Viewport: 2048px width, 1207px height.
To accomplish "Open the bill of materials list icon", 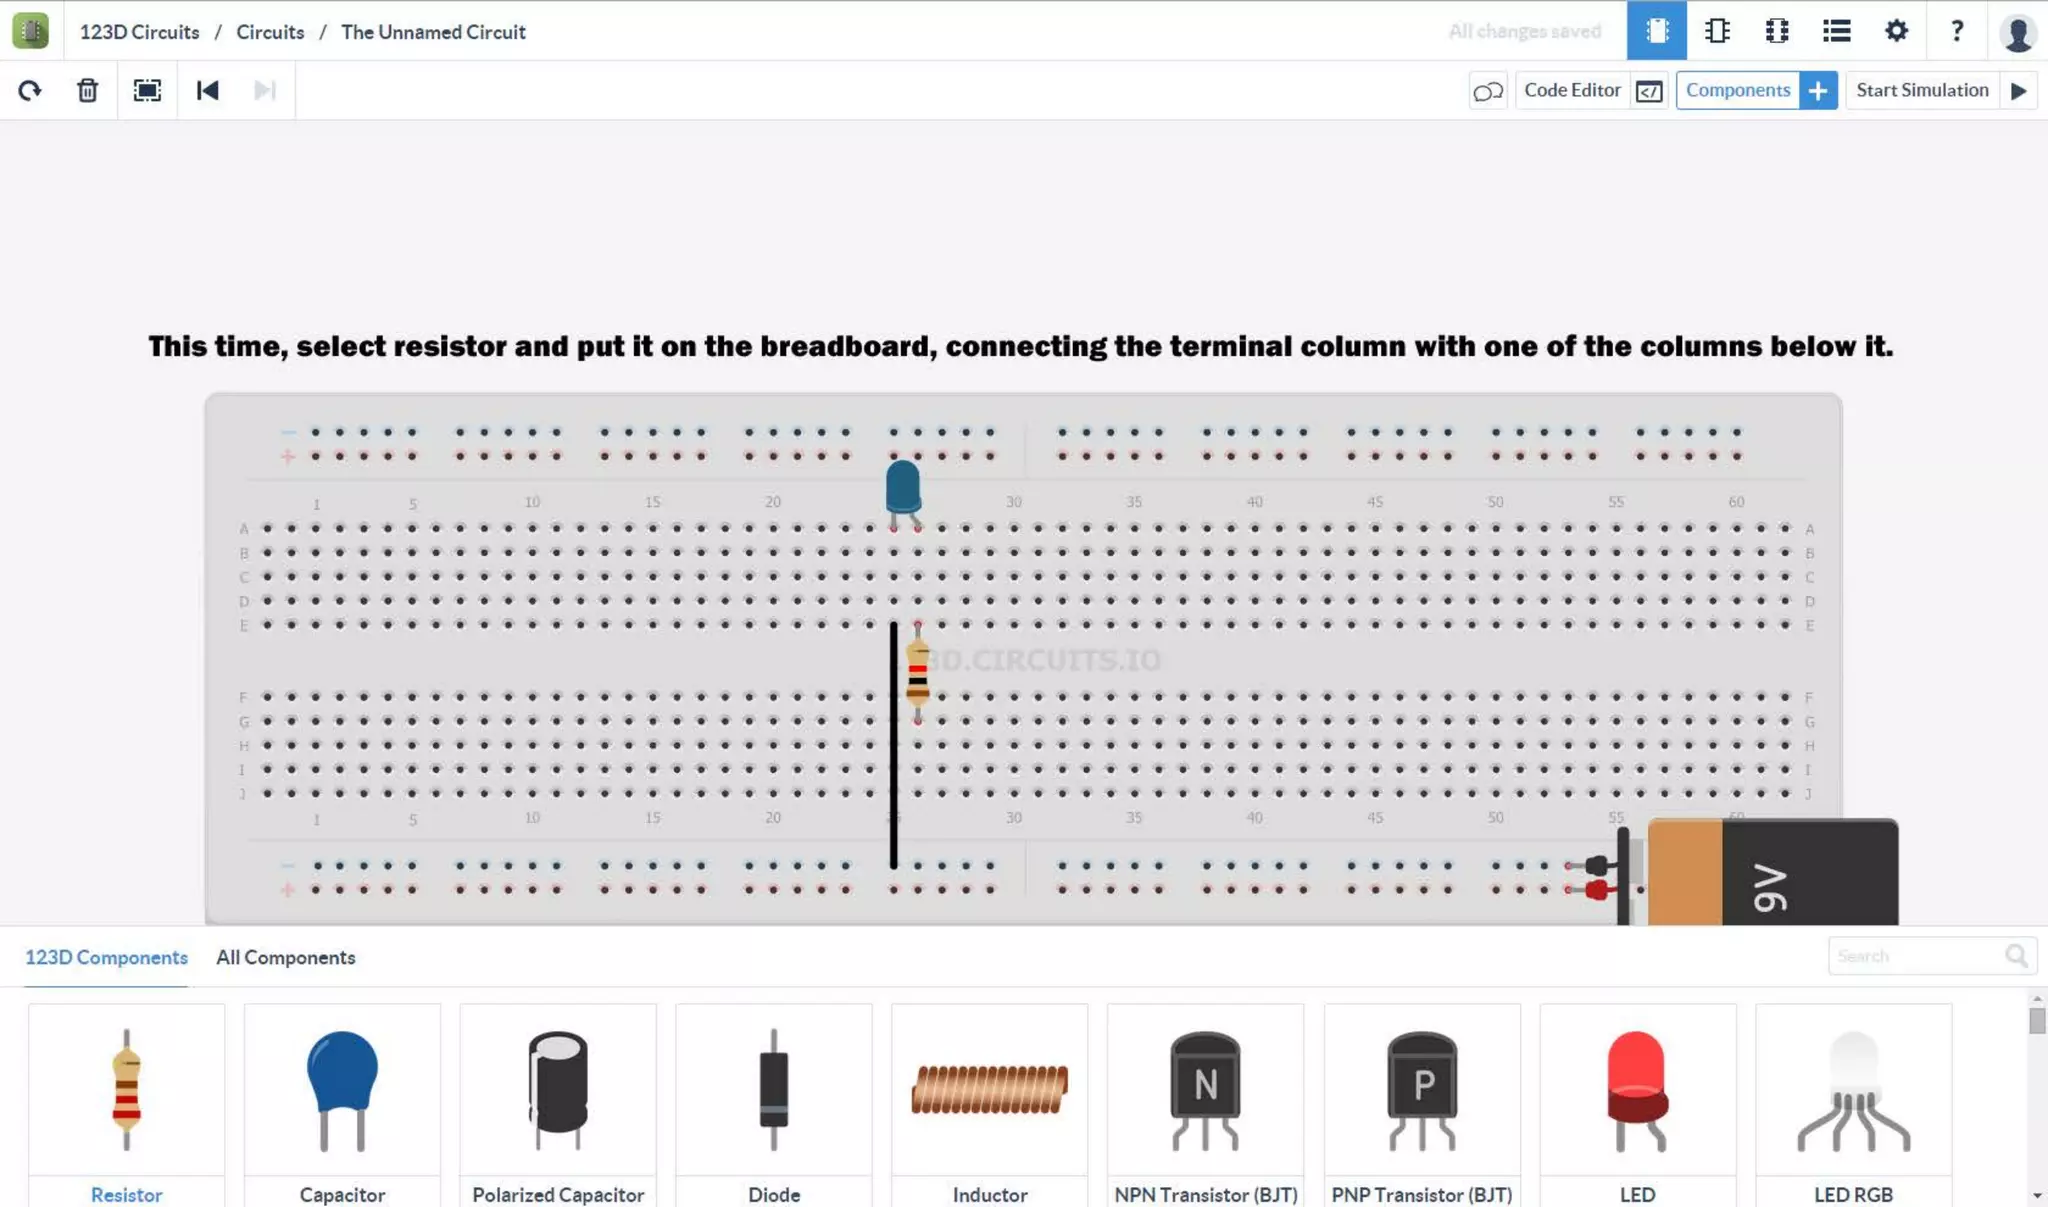I will (1836, 31).
